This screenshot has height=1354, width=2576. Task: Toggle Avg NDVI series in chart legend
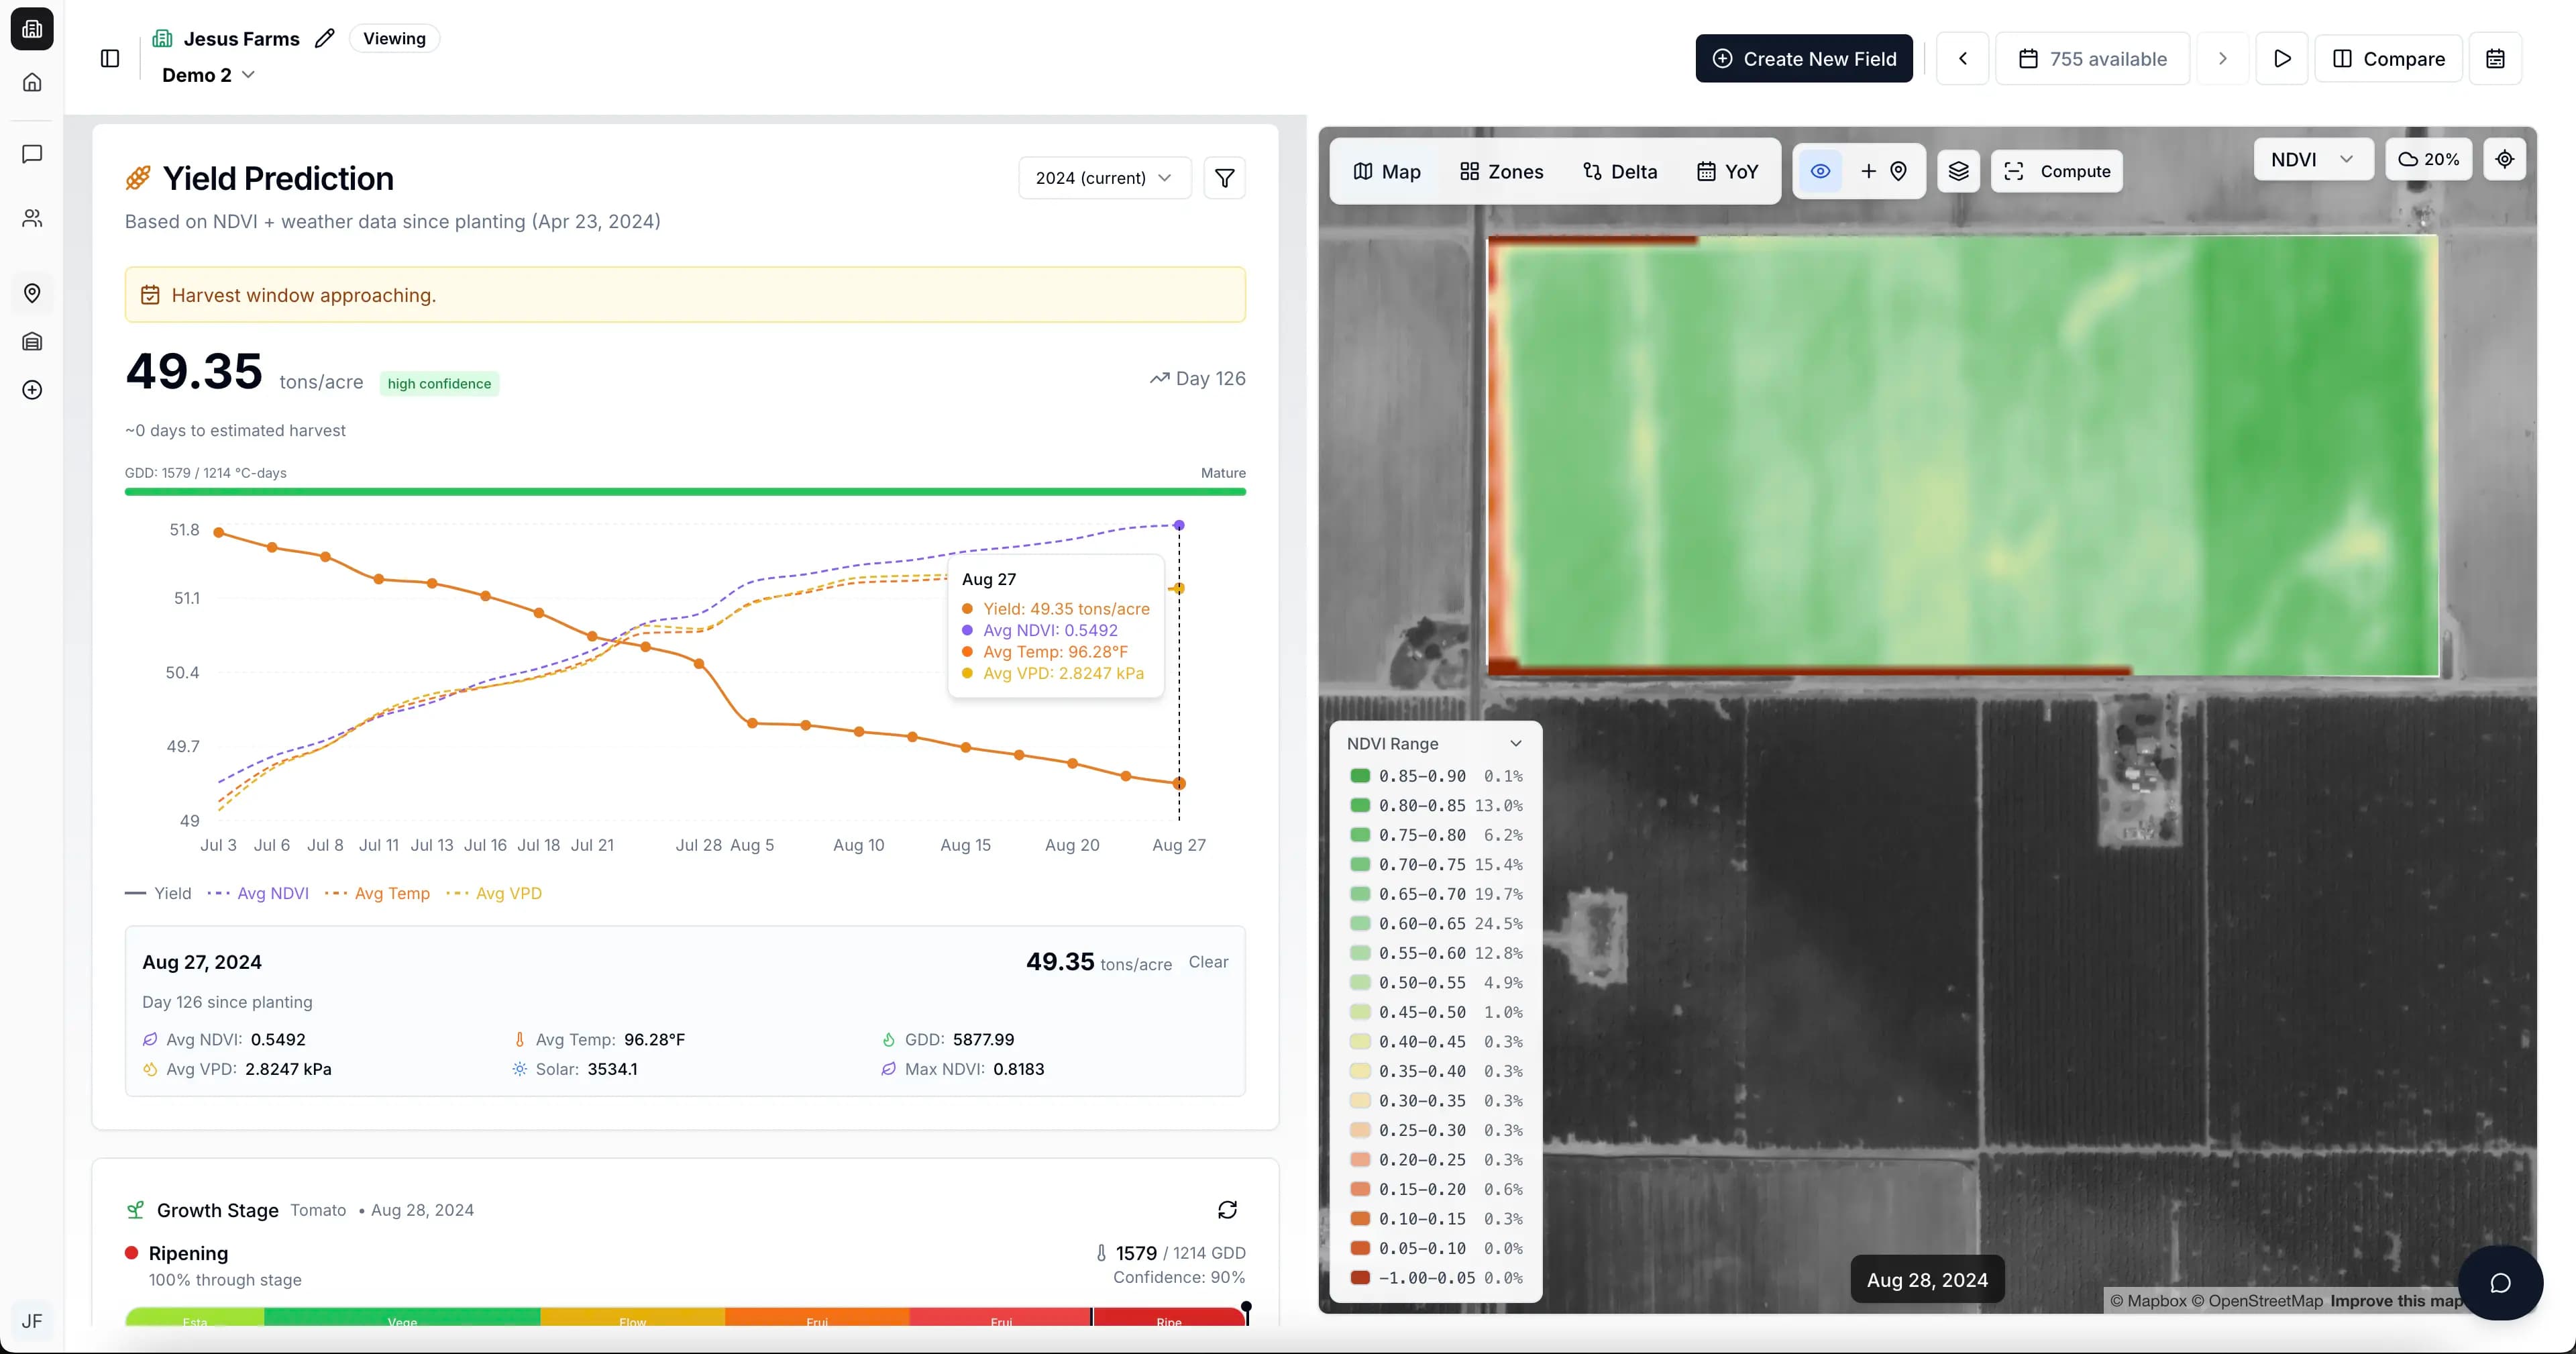pos(258,893)
